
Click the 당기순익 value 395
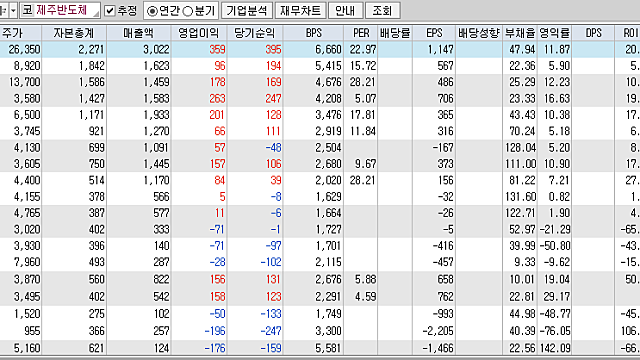tap(273, 50)
